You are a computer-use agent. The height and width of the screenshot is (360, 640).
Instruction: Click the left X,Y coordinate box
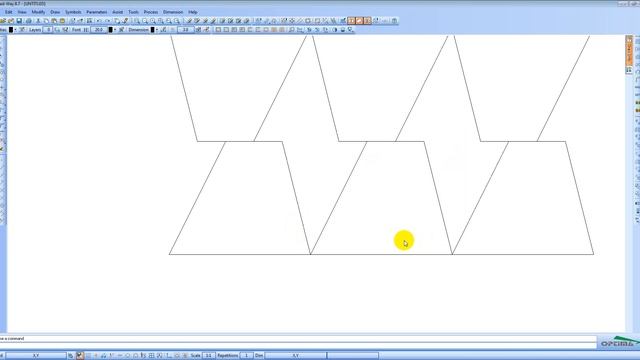(36, 356)
